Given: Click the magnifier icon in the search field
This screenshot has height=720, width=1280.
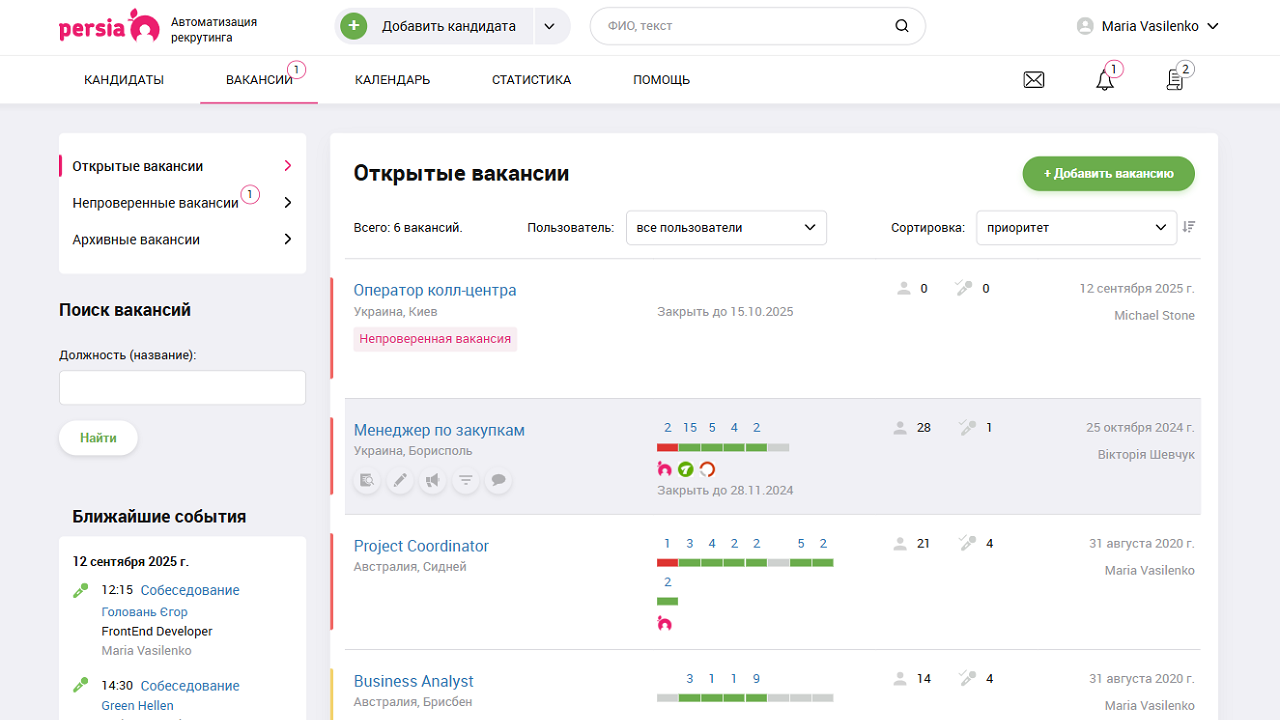Looking at the screenshot, I should (902, 27).
